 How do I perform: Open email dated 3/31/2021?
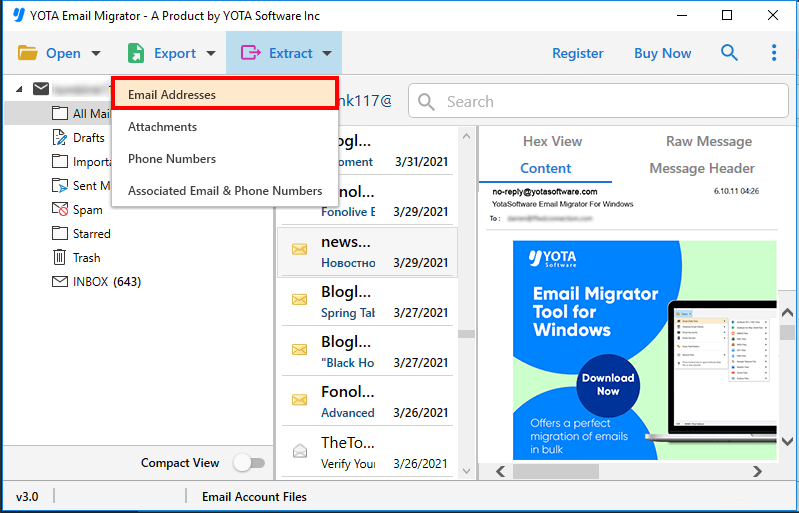click(x=367, y=152)
